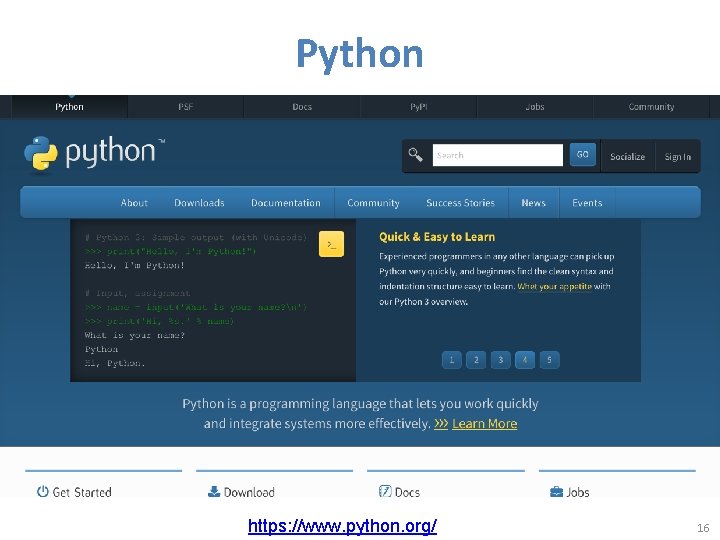Image resolution: width=720 pixels, height=540 pixels.
Task: Click the Get Started heading text
Action: click(82, 492)
